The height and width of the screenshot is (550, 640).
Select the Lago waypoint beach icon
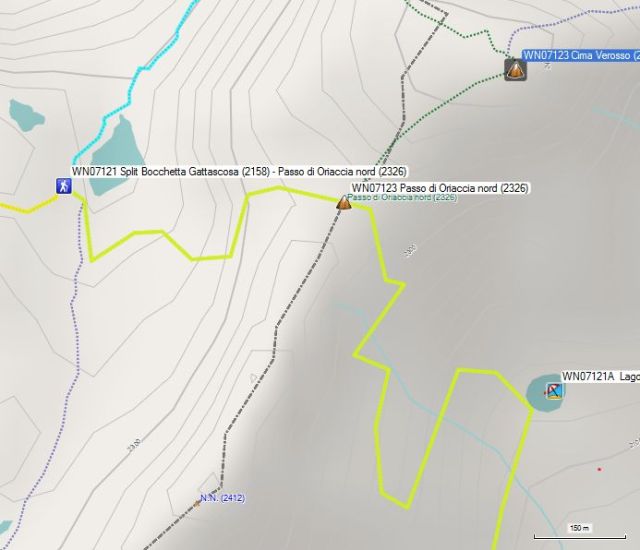(x=554, y=391)
